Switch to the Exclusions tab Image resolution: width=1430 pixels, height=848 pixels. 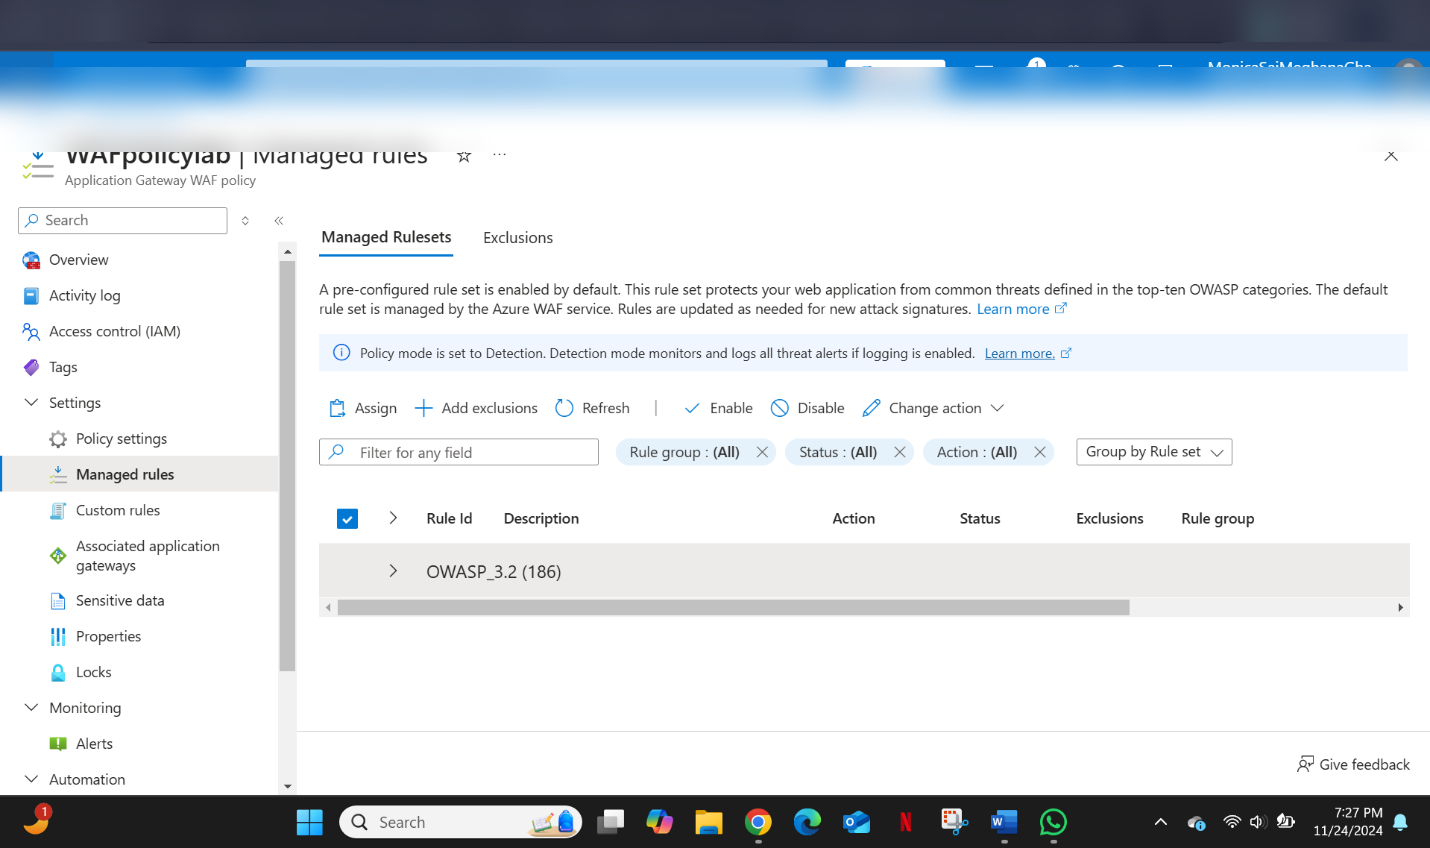pos(518,238)
